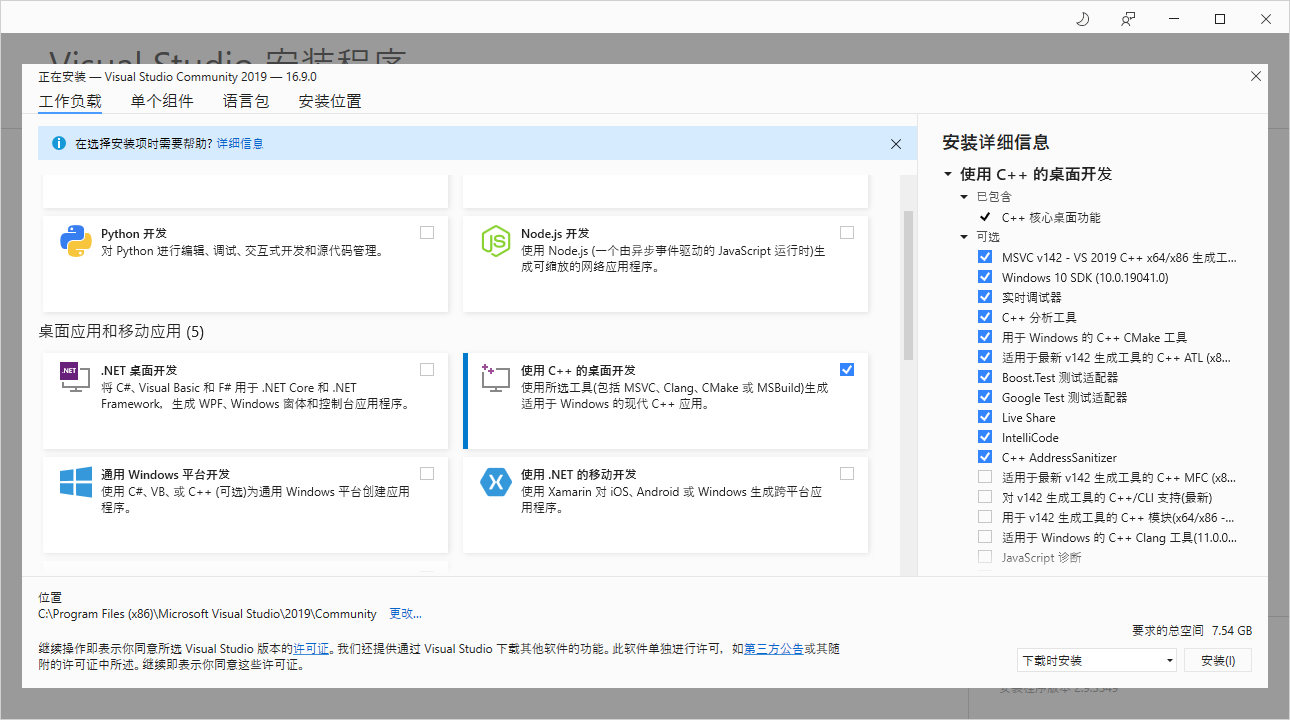
Task: Toggle the night mode moon icon
Action: pos(1082,18)
